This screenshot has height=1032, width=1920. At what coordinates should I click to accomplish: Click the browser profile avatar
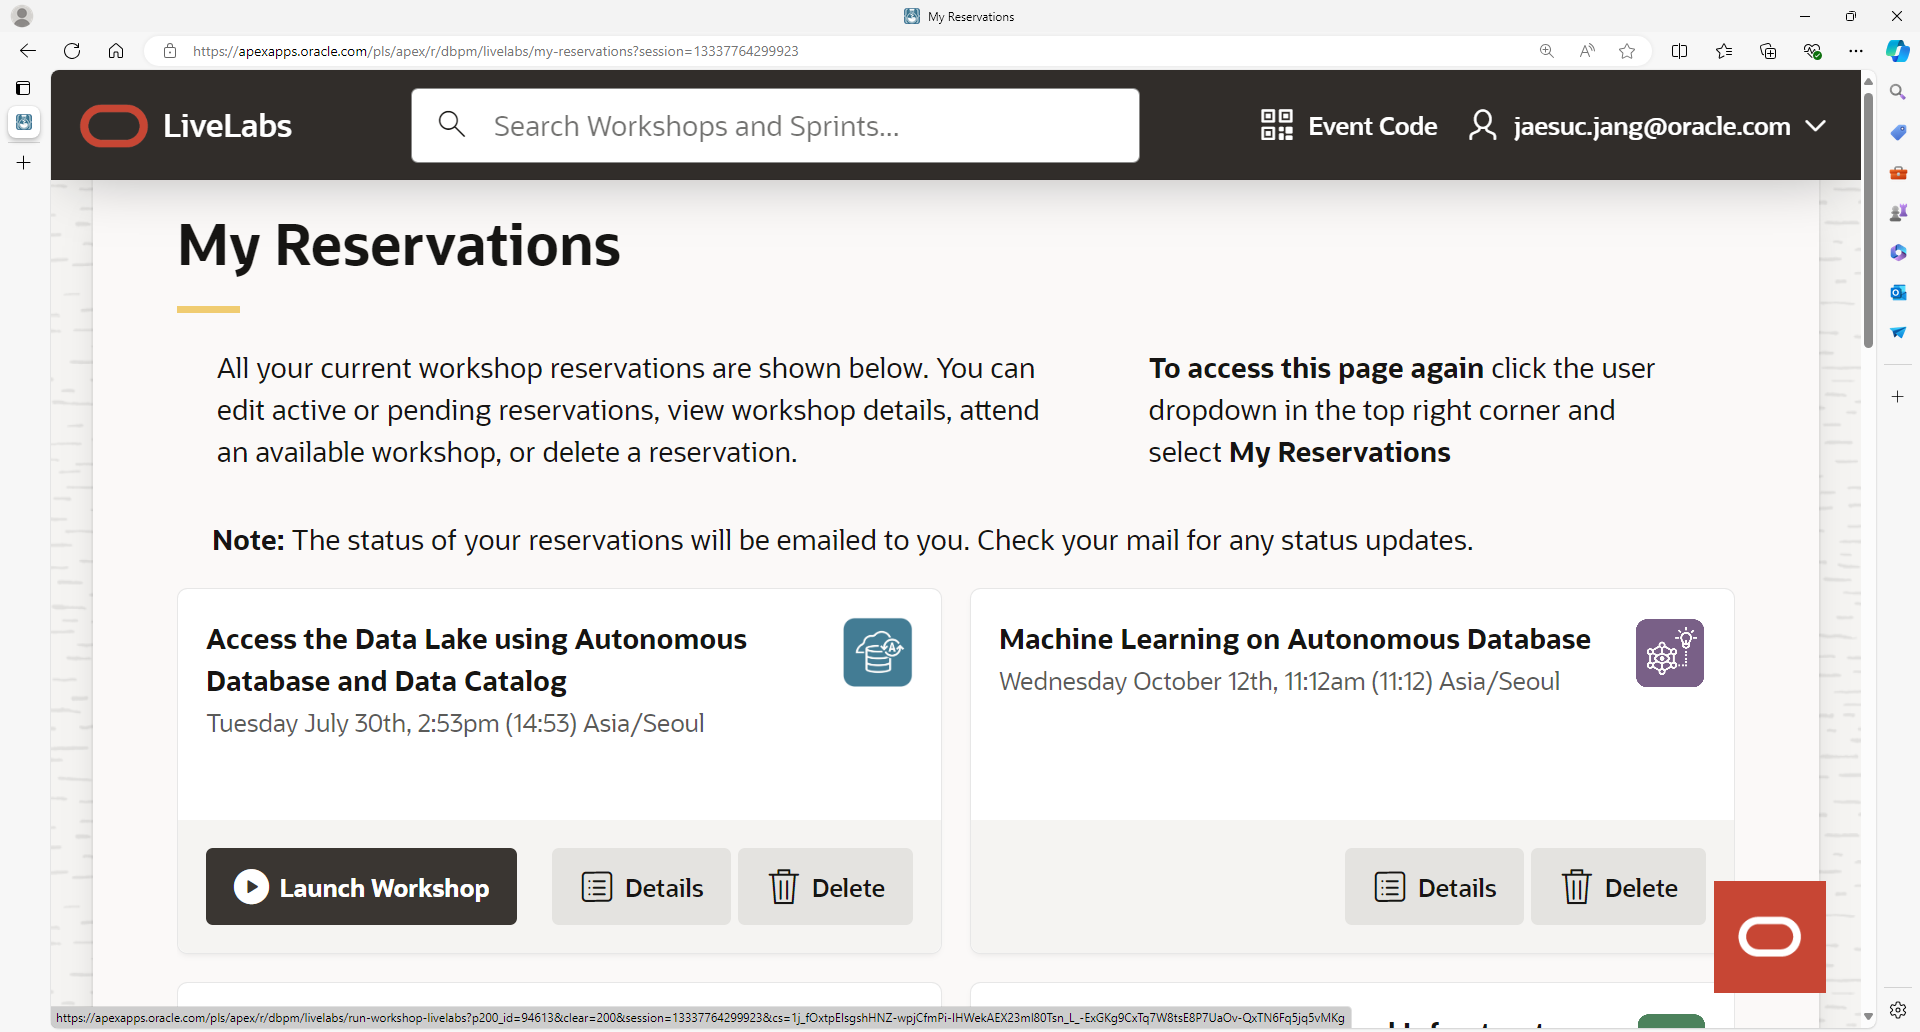[22, 16]
